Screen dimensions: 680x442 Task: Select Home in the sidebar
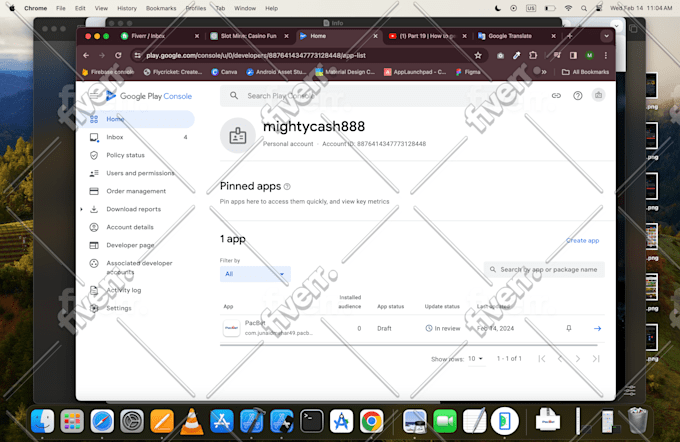138,119
